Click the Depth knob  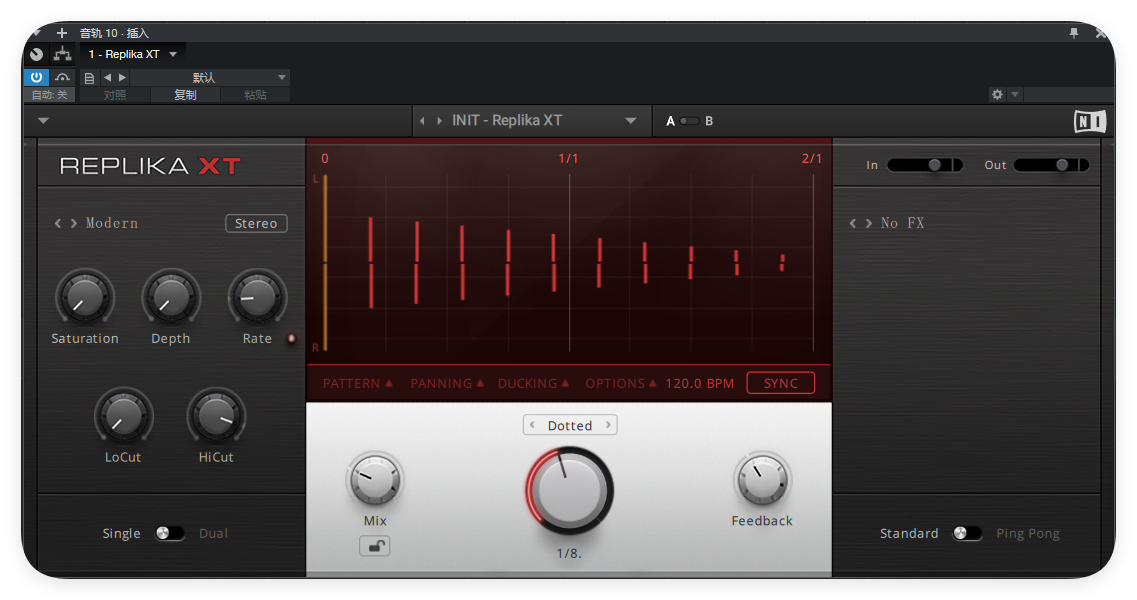[x=171, y=297]
